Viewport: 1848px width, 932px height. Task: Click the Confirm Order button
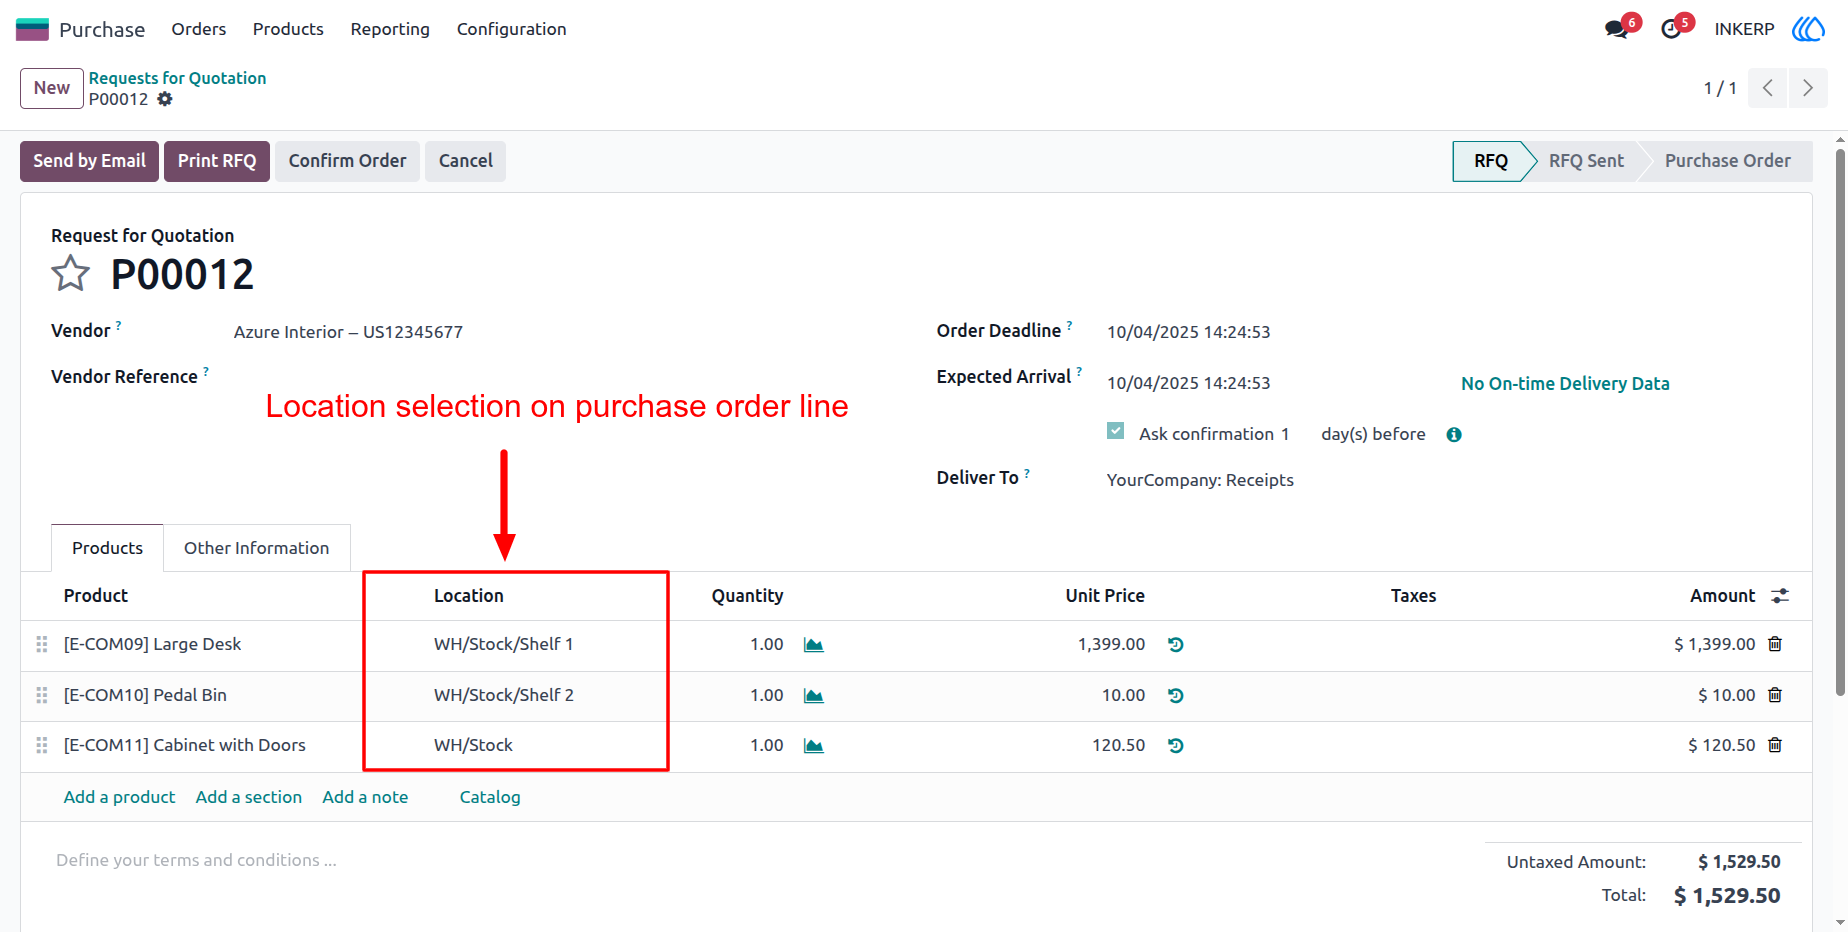tap(347, 161)
